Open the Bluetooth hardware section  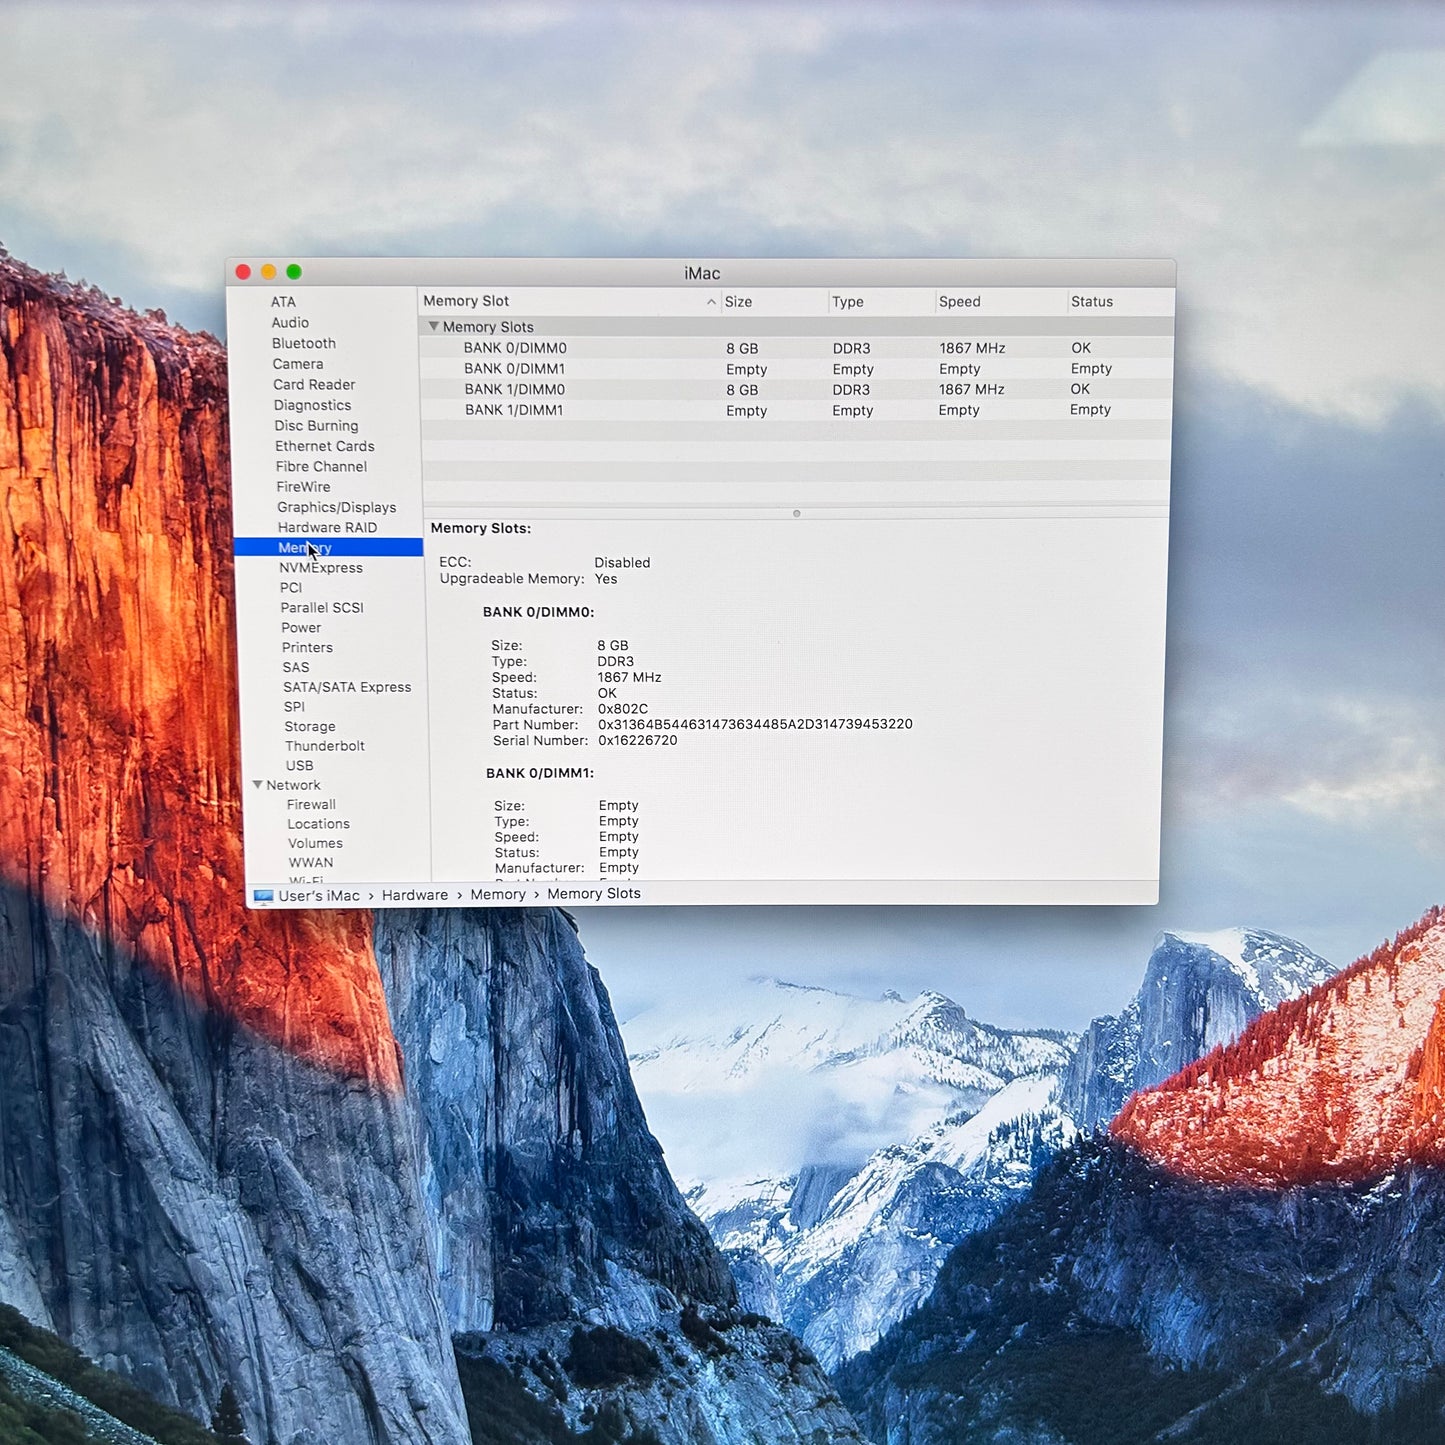(x=304, y=343)
